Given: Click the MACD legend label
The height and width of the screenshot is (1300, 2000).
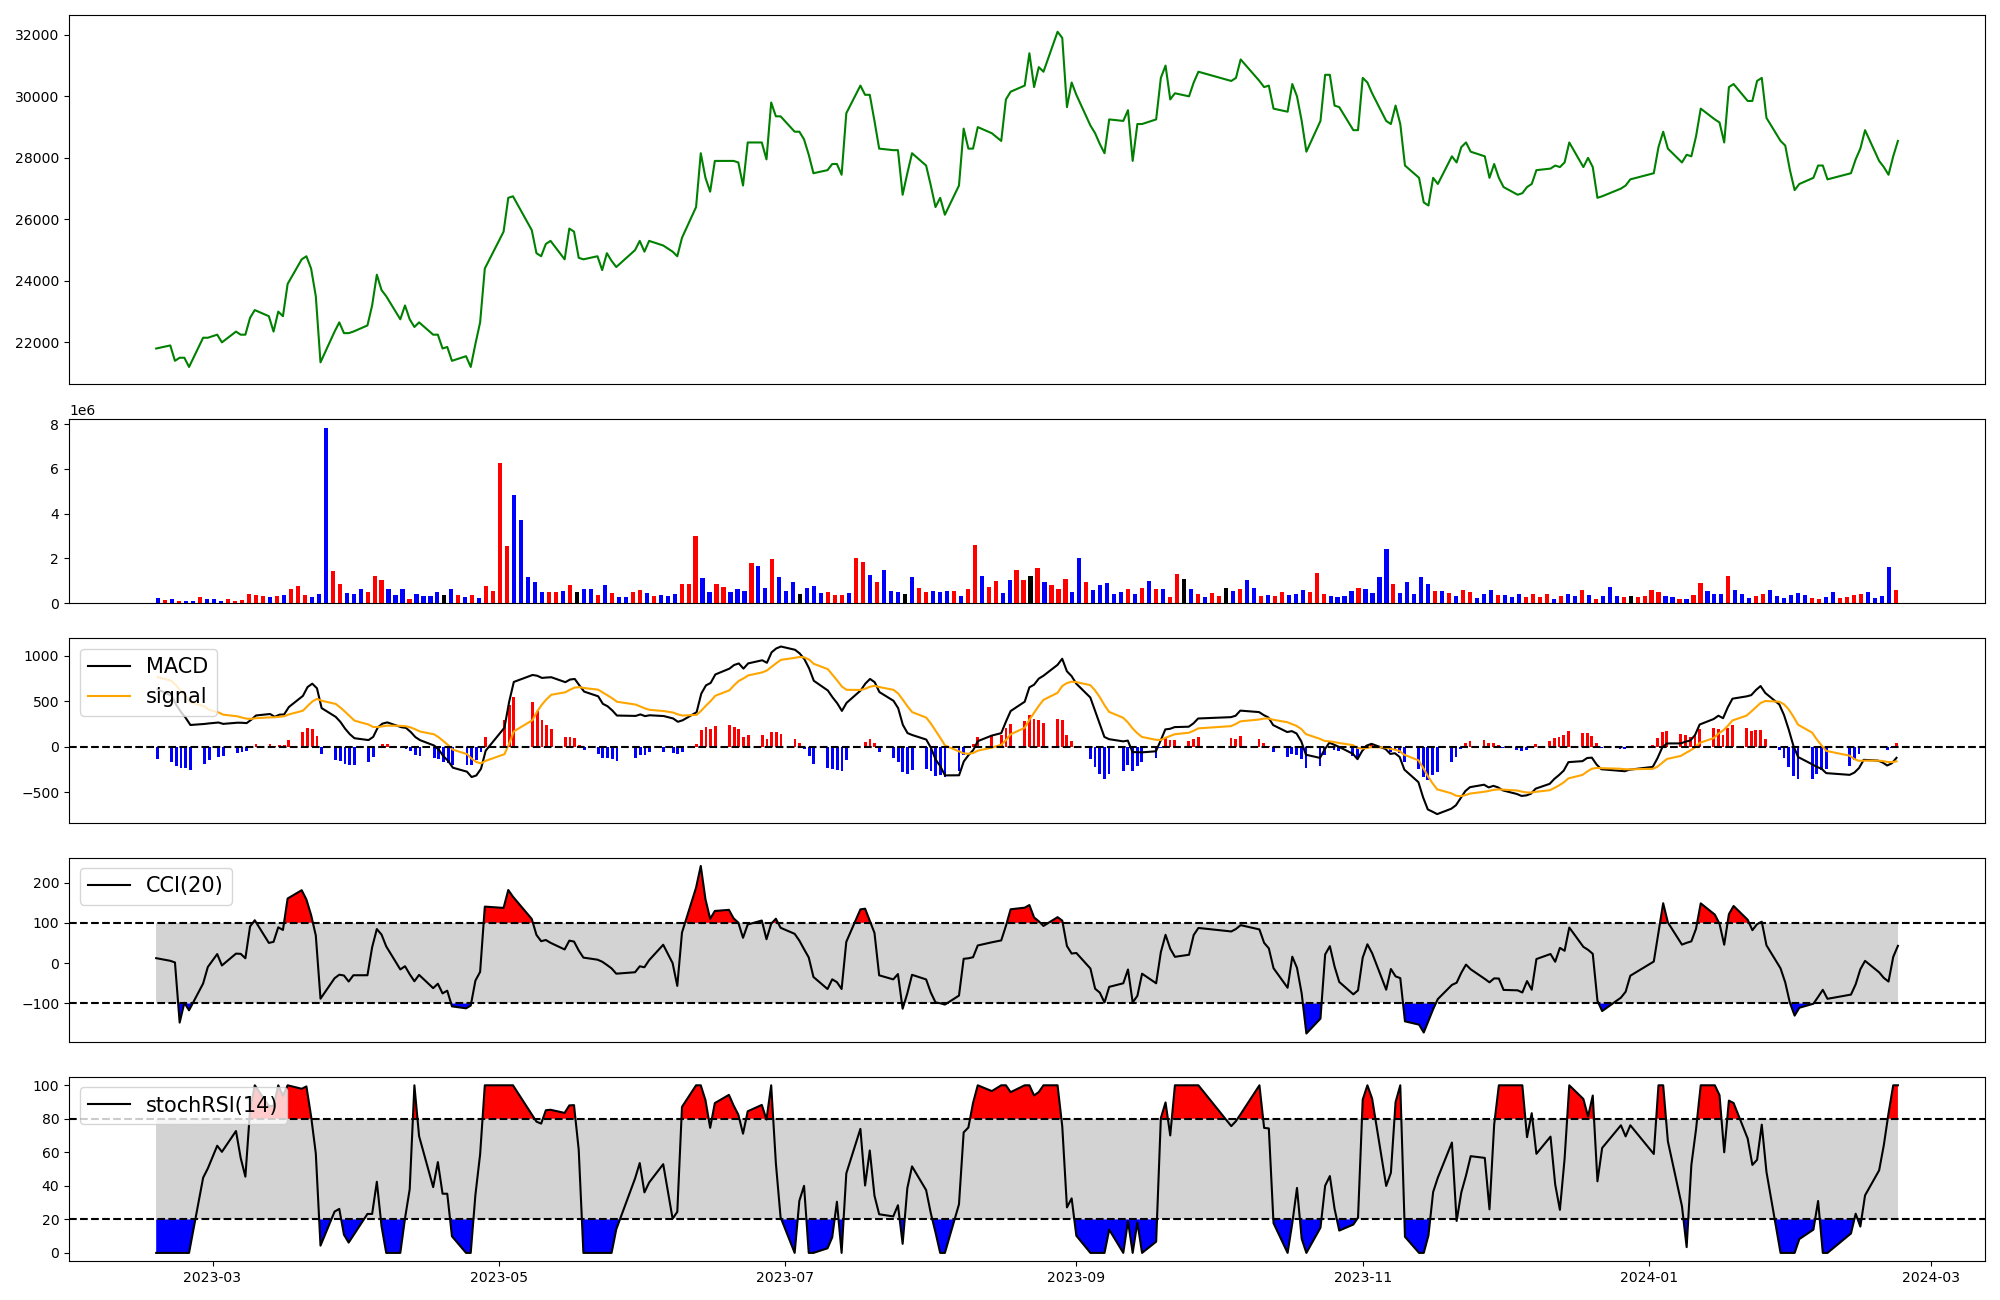Looking at the screenshot, I should (x=176, y=666).
